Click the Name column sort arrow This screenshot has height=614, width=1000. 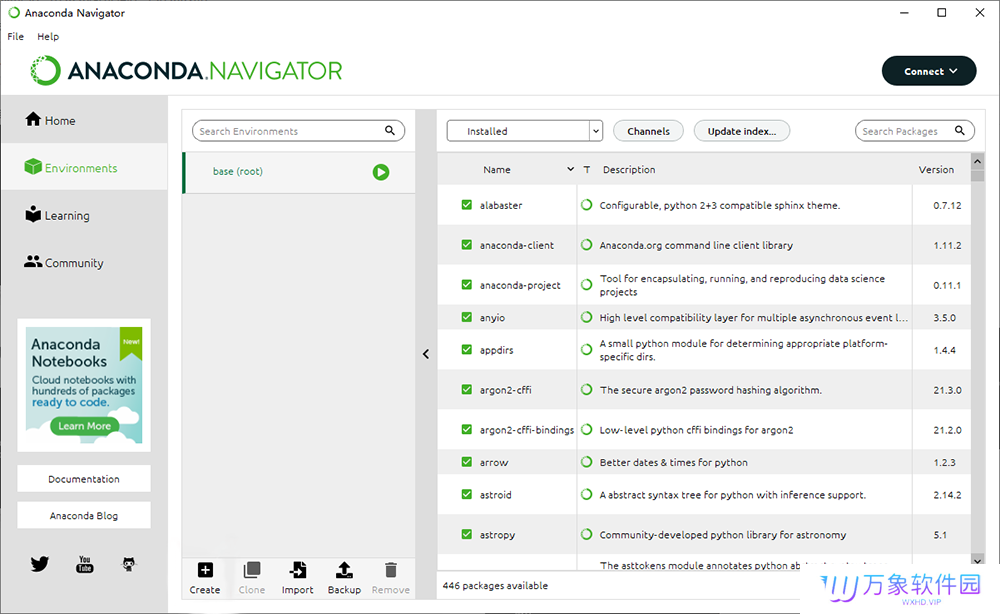(570, 169)
